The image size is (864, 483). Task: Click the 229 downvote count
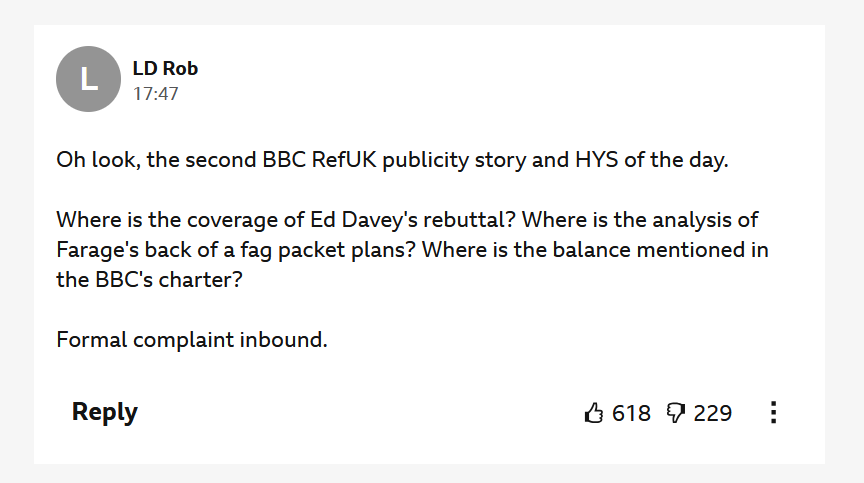point(712,413)
